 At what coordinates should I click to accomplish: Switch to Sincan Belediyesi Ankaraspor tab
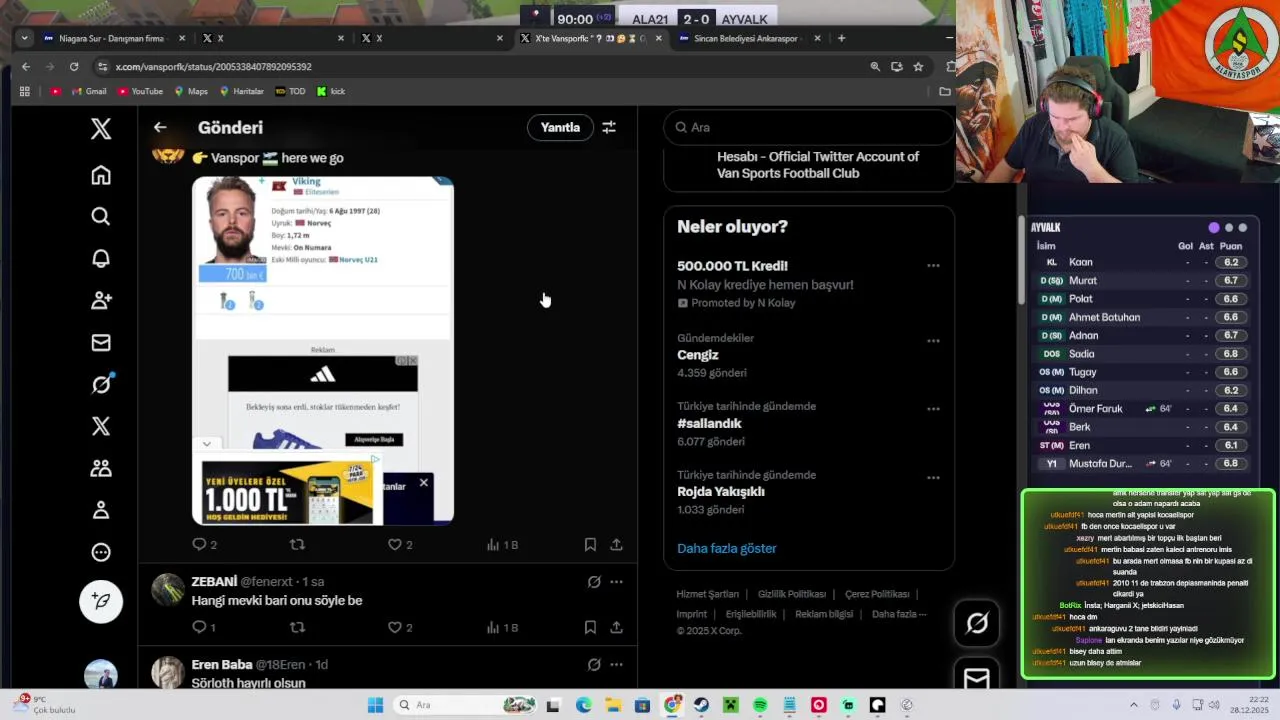coord(748,38)
